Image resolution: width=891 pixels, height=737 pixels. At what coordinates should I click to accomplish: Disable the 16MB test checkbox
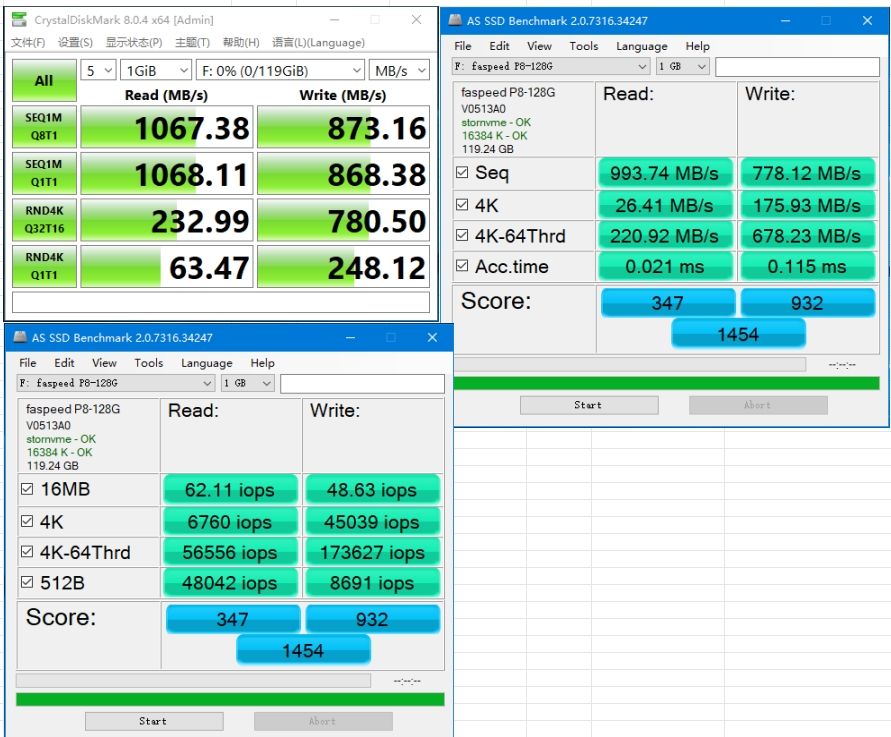(x=28, y=490)
